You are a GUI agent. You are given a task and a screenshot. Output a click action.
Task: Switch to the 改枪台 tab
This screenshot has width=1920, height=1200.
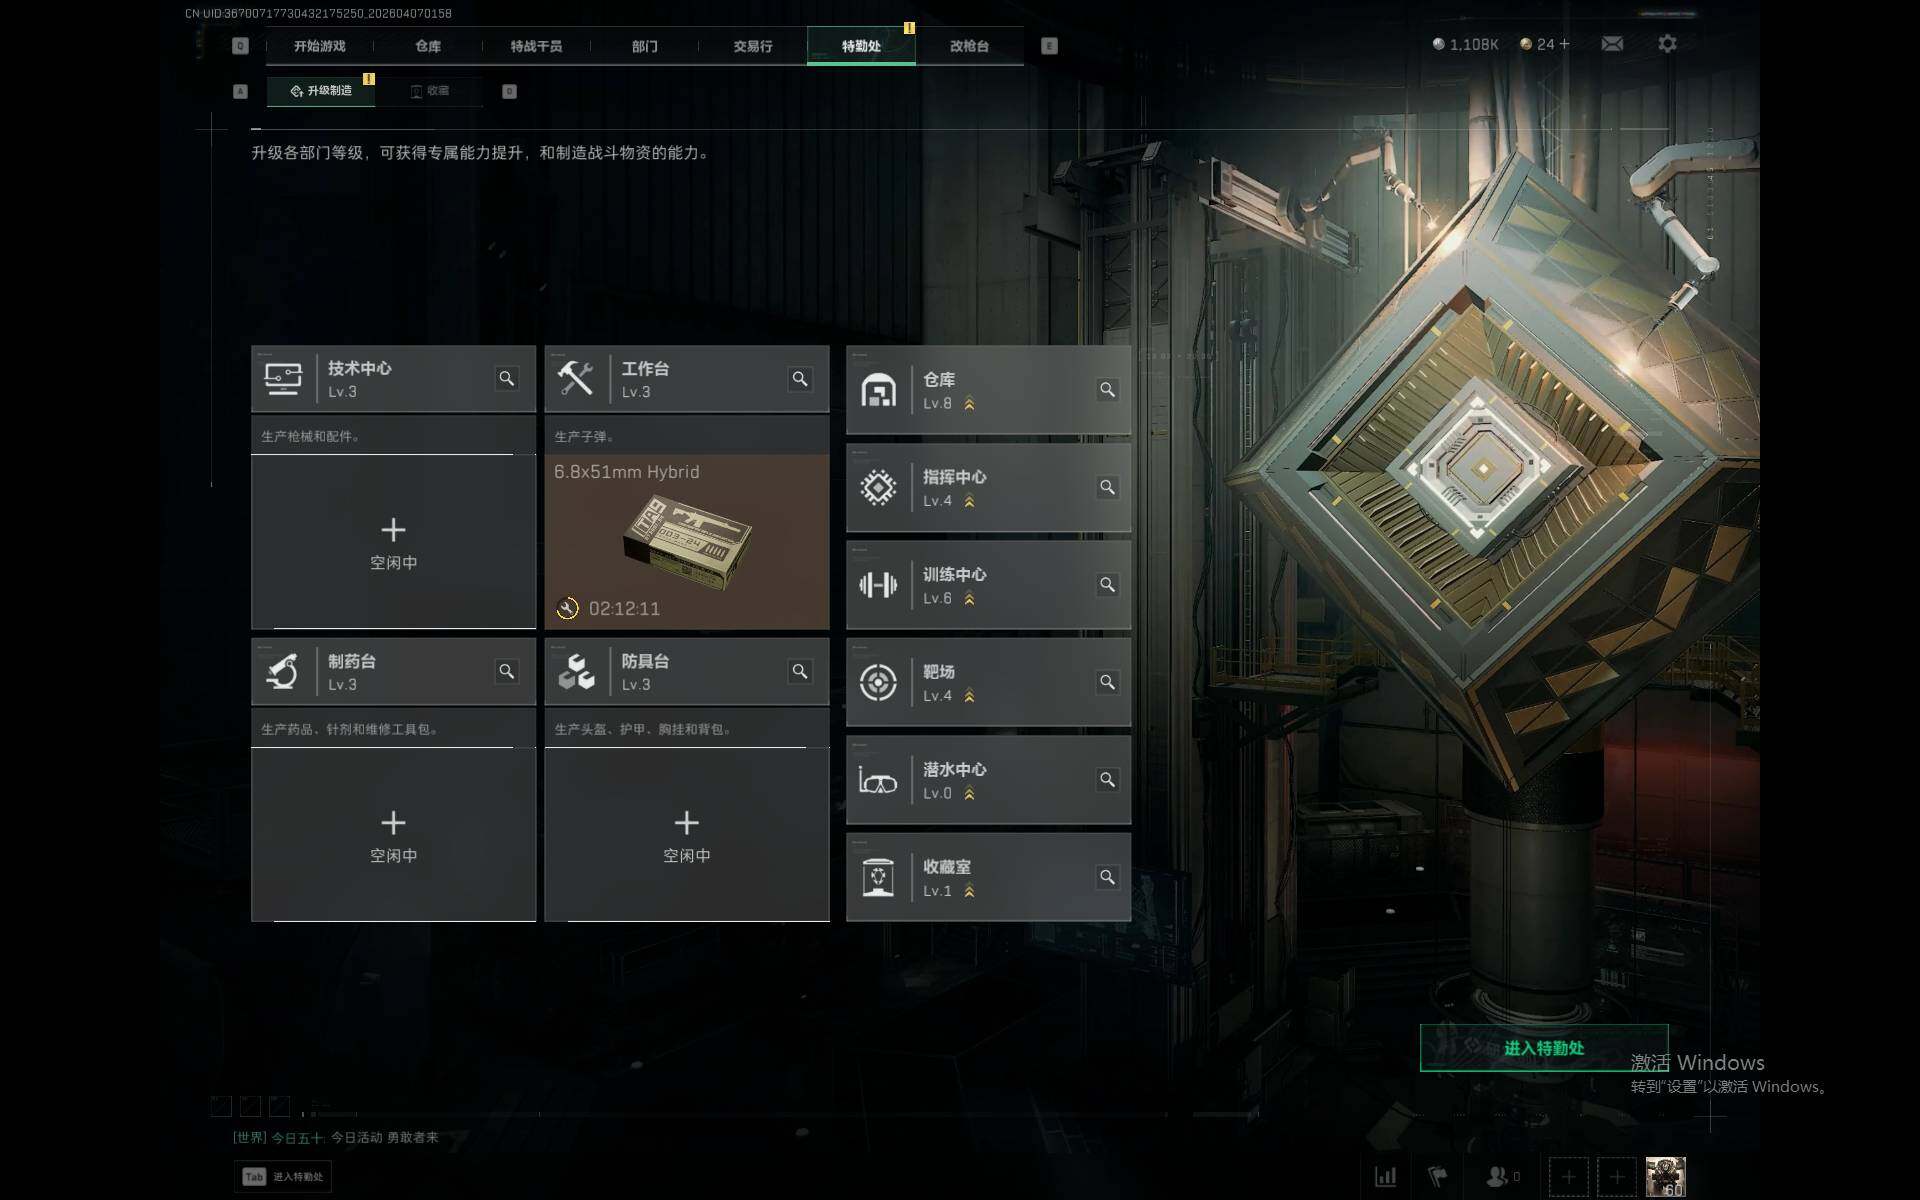click(969, 46)
